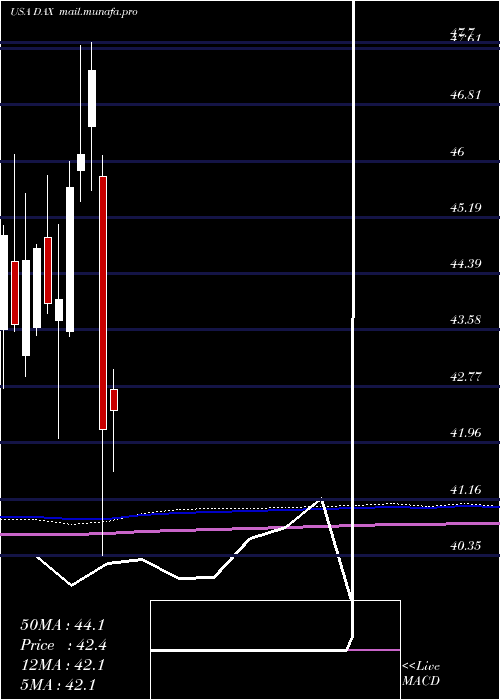Click the 46.81 price level label
This screenshot has width=500, height=700.
(466, 95)
